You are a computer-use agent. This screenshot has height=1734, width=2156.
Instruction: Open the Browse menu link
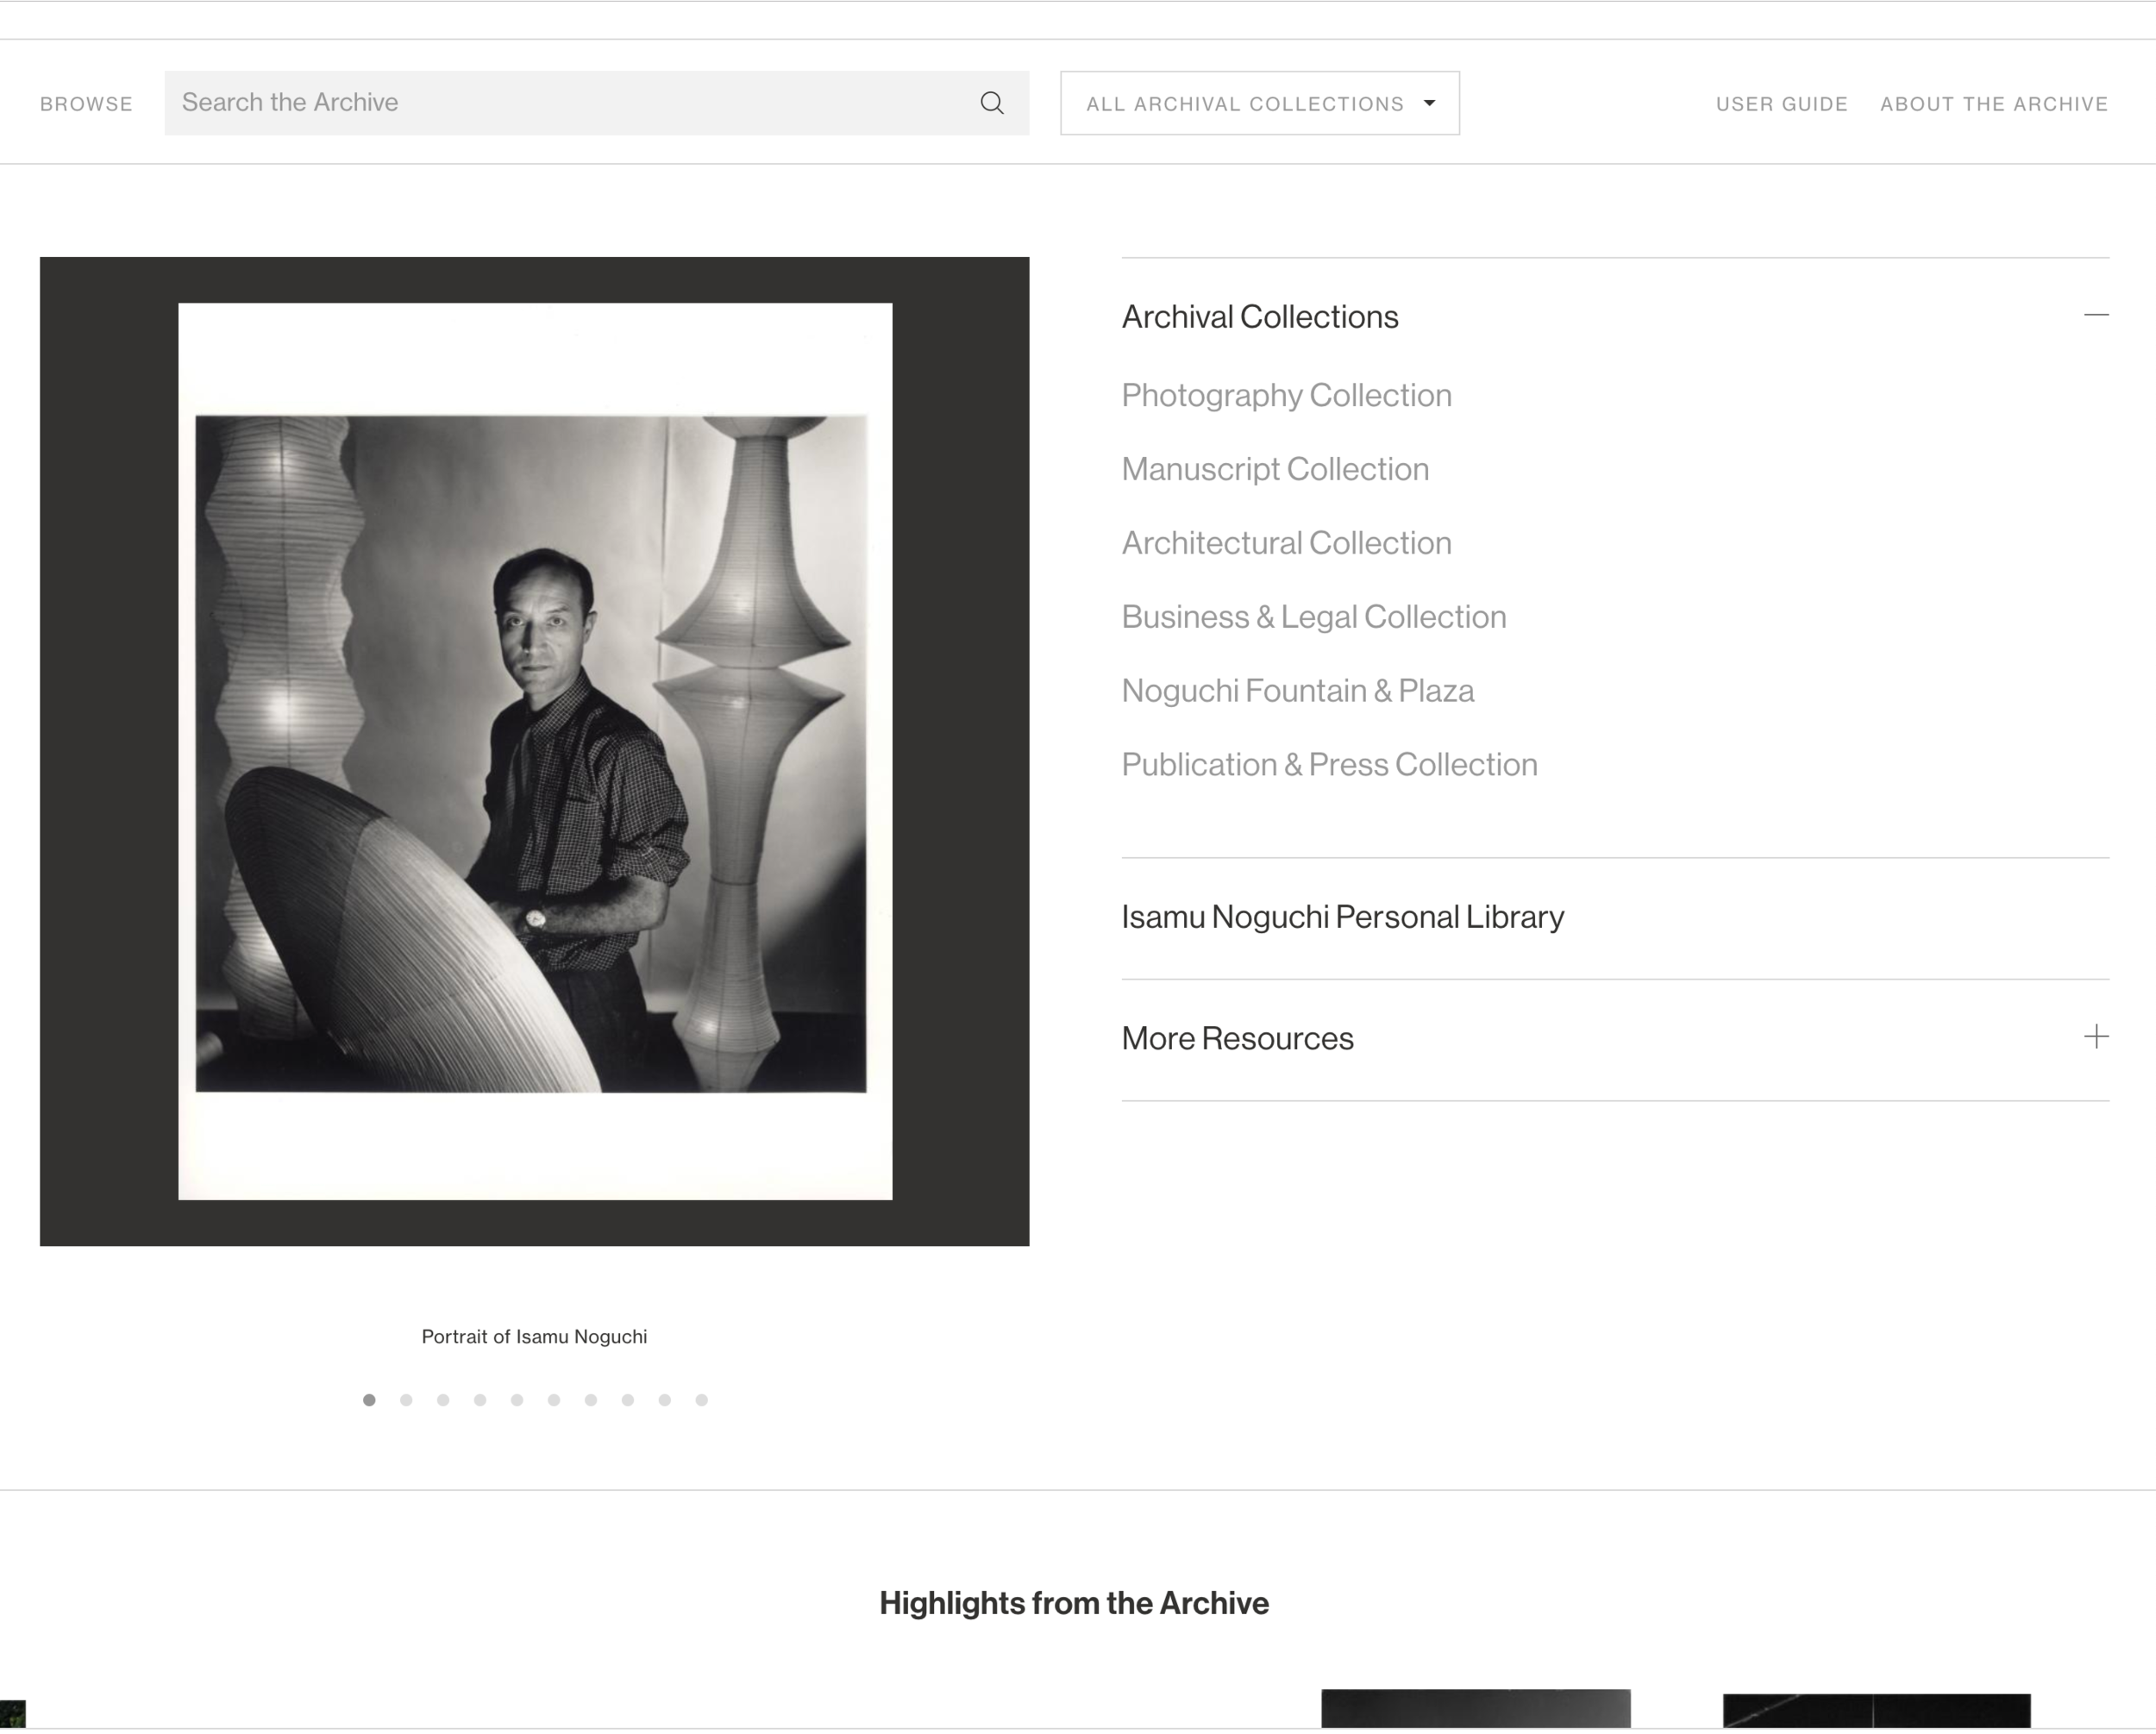[x=86, y=104]
